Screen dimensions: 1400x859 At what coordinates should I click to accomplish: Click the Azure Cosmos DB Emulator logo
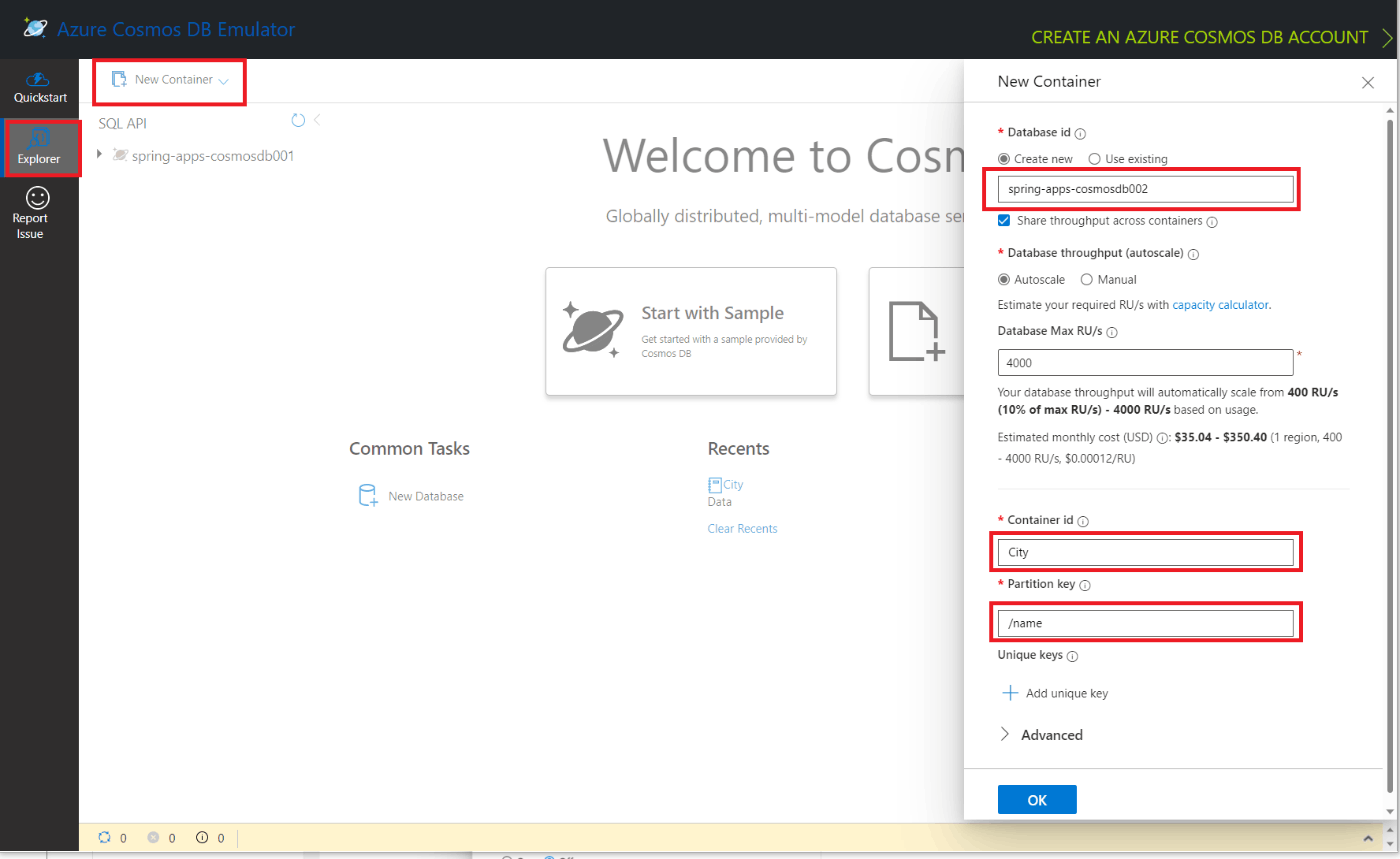coord(35,29)
